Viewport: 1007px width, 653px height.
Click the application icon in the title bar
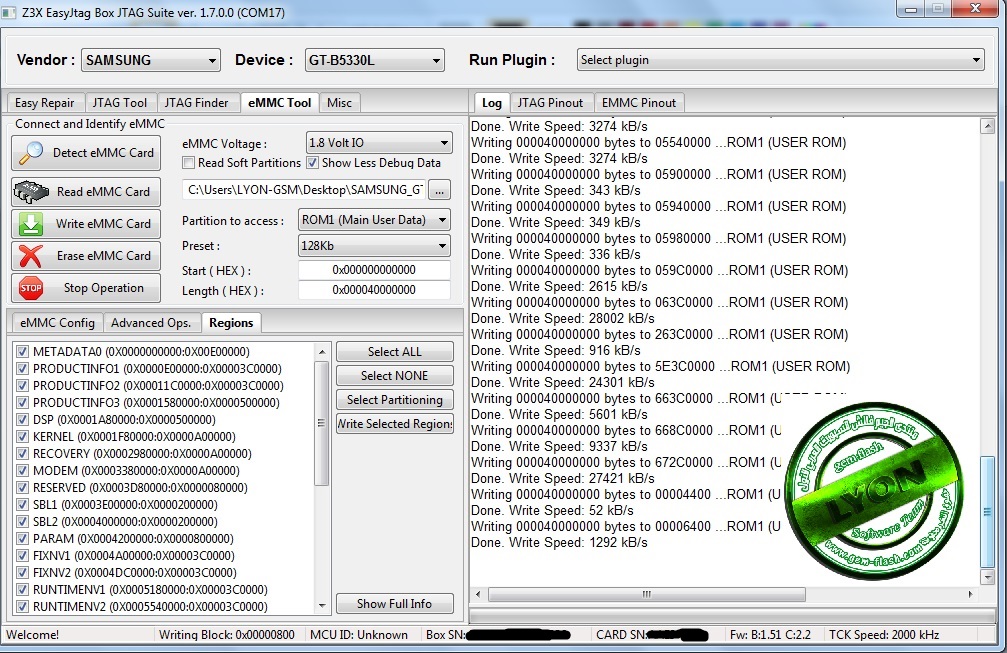point(9,12)
